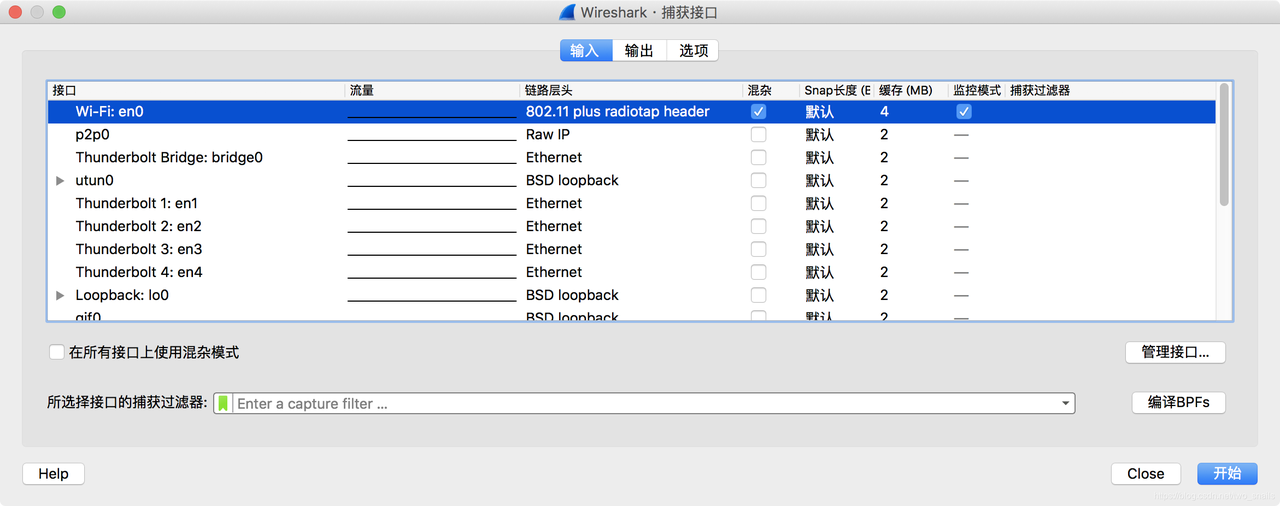Image resolution: width=1280 pixels, height=506 pixels.
Task: Sort by the 链路层头 column header
Action: 632,91
